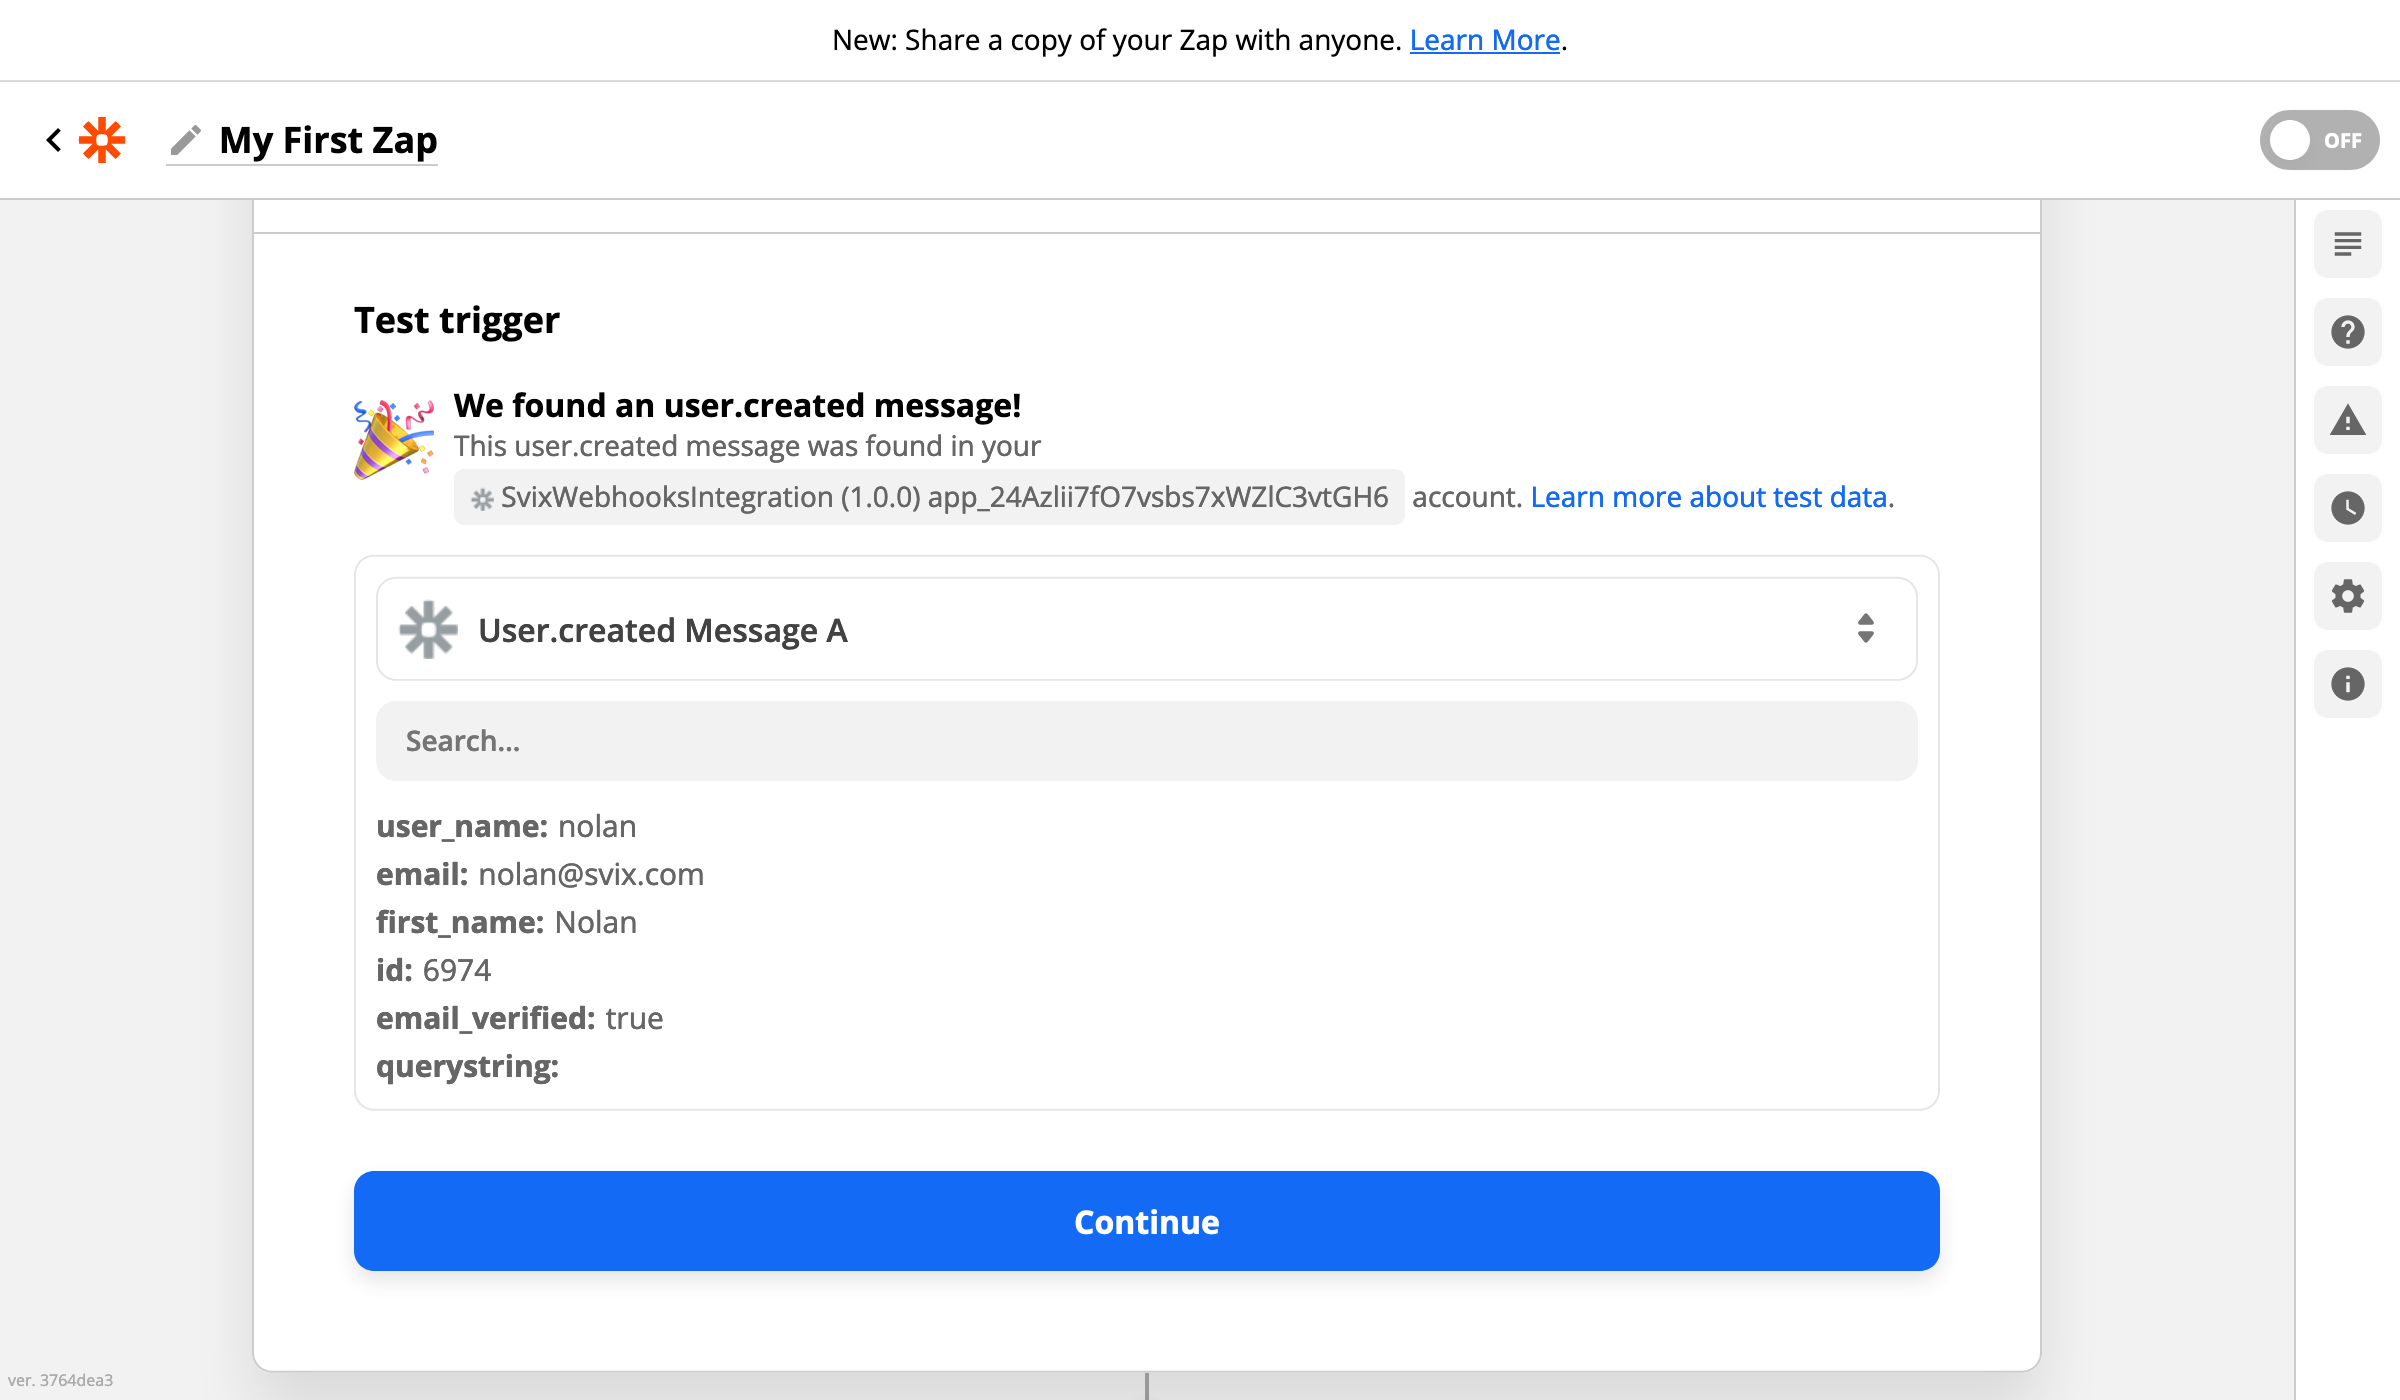Open Learn more about test data link
2400x1400 pixels.
(x=1709, y=497)
